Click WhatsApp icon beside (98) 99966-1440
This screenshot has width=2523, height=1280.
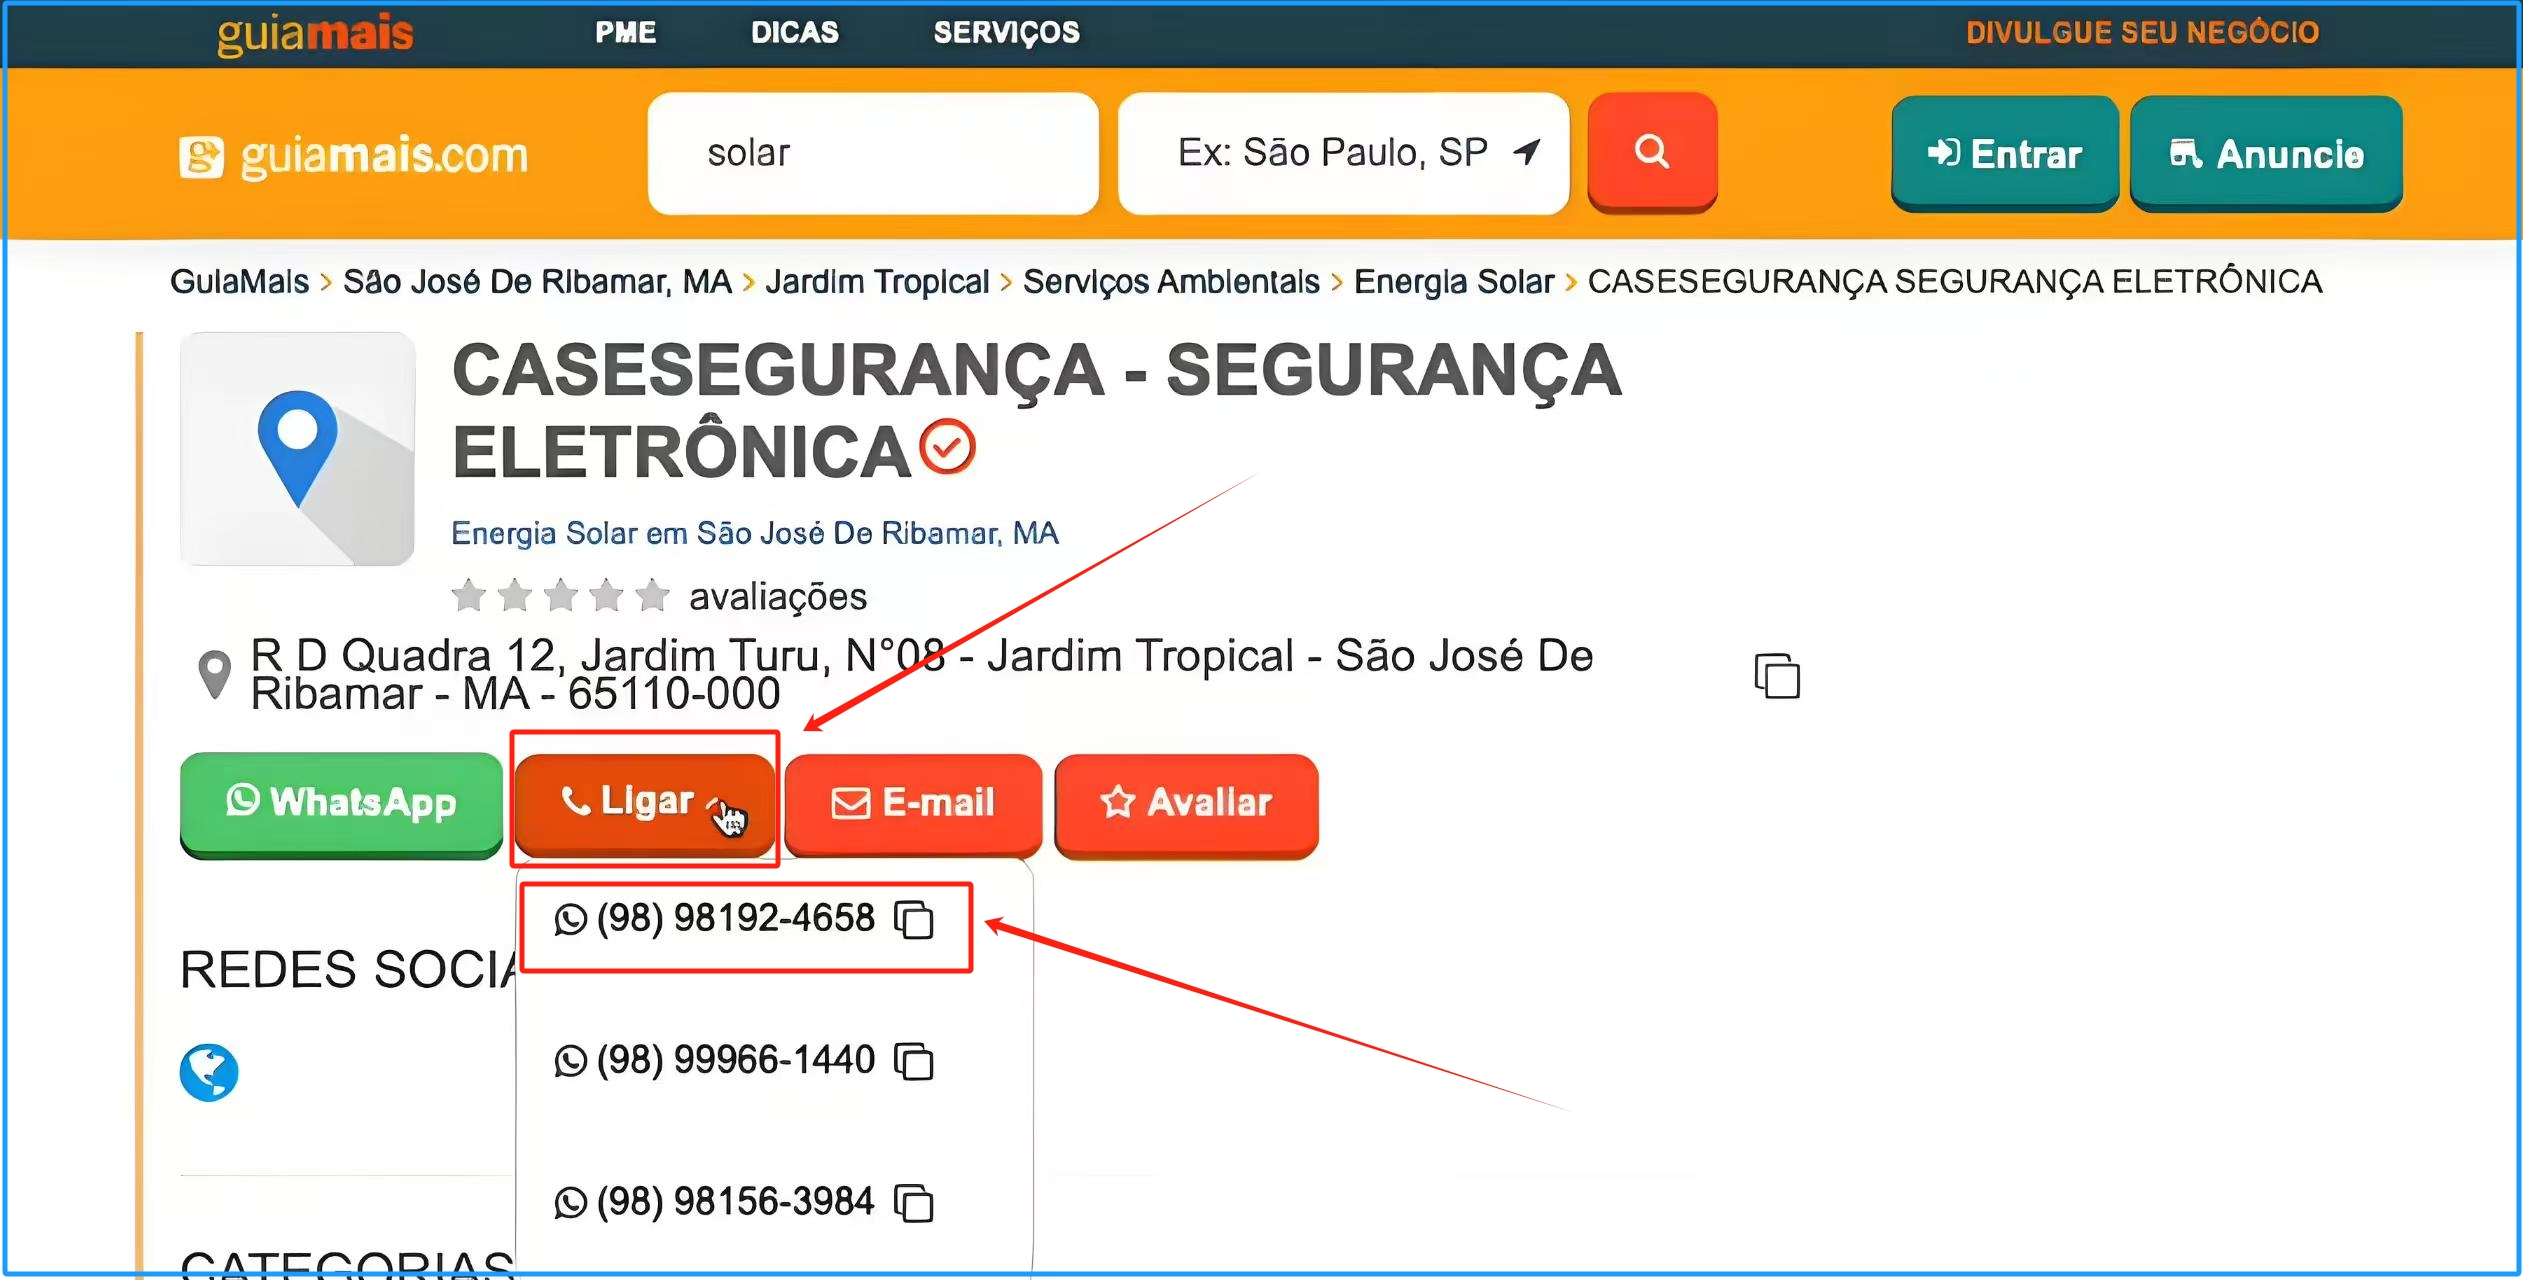(x=570, y=1062)
